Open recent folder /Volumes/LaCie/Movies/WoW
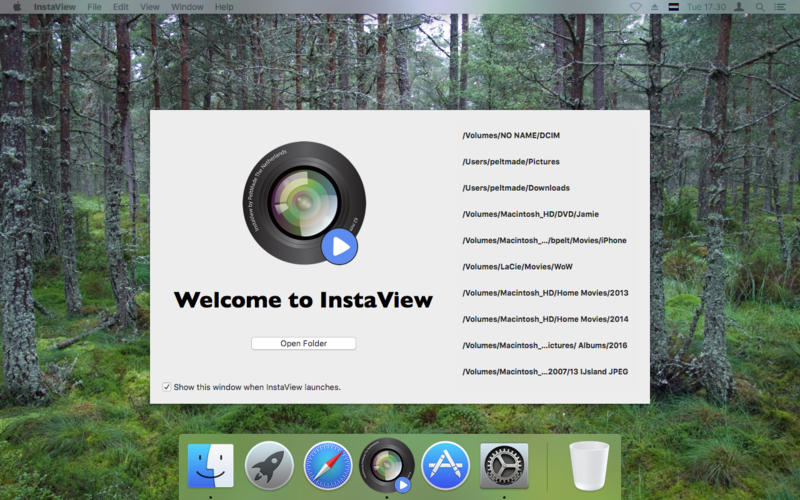Image resolution: width=800 pixels, height=500 pixels. pyautogui.click(x=519, y=266)
